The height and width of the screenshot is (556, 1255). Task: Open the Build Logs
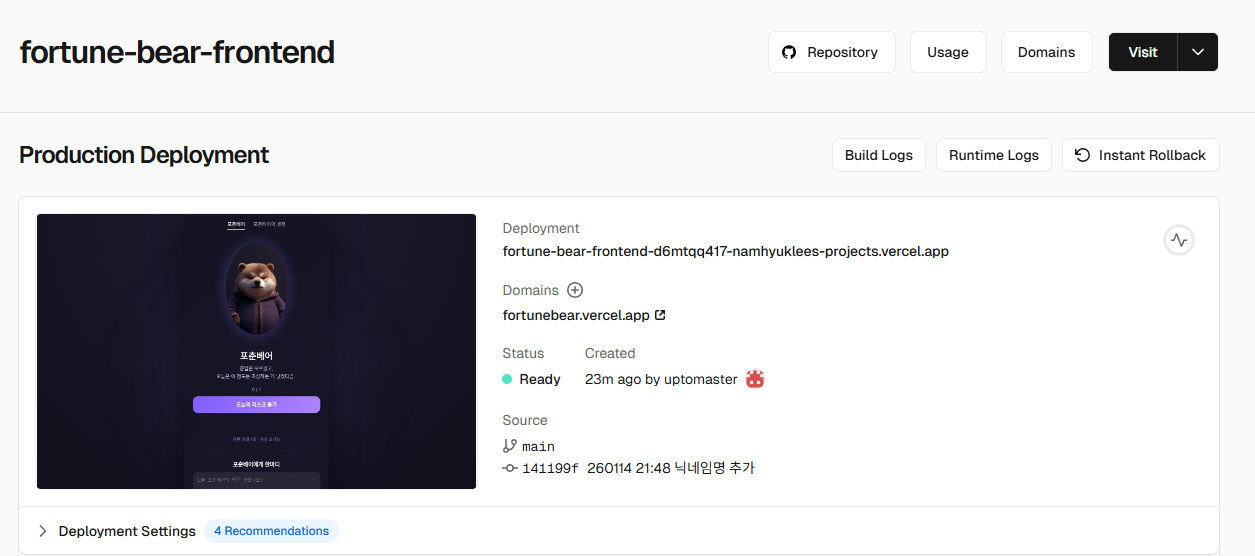(878, 155)
